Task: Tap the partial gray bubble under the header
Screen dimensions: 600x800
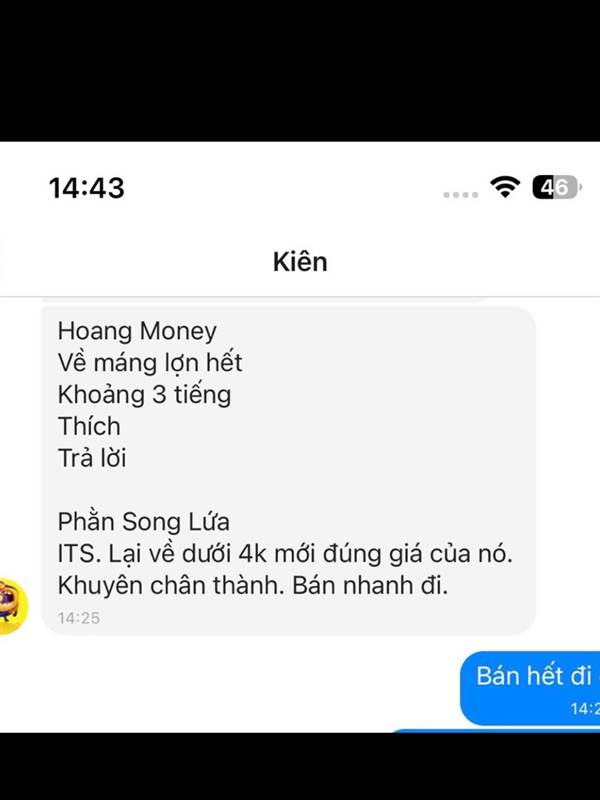Action: point(263,299)
